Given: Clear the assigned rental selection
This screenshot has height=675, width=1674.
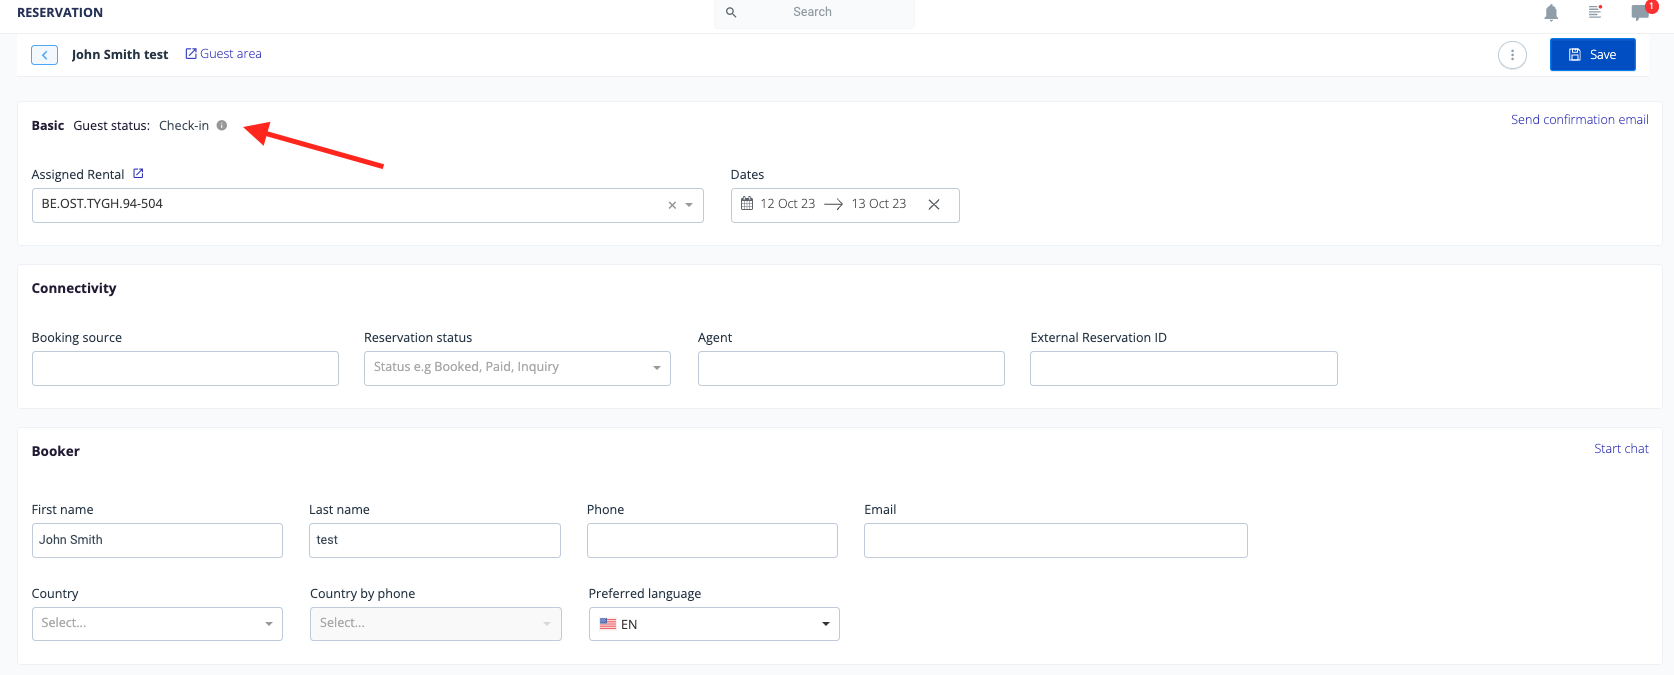Looking at the screenshot, I should tap(672, 206).
